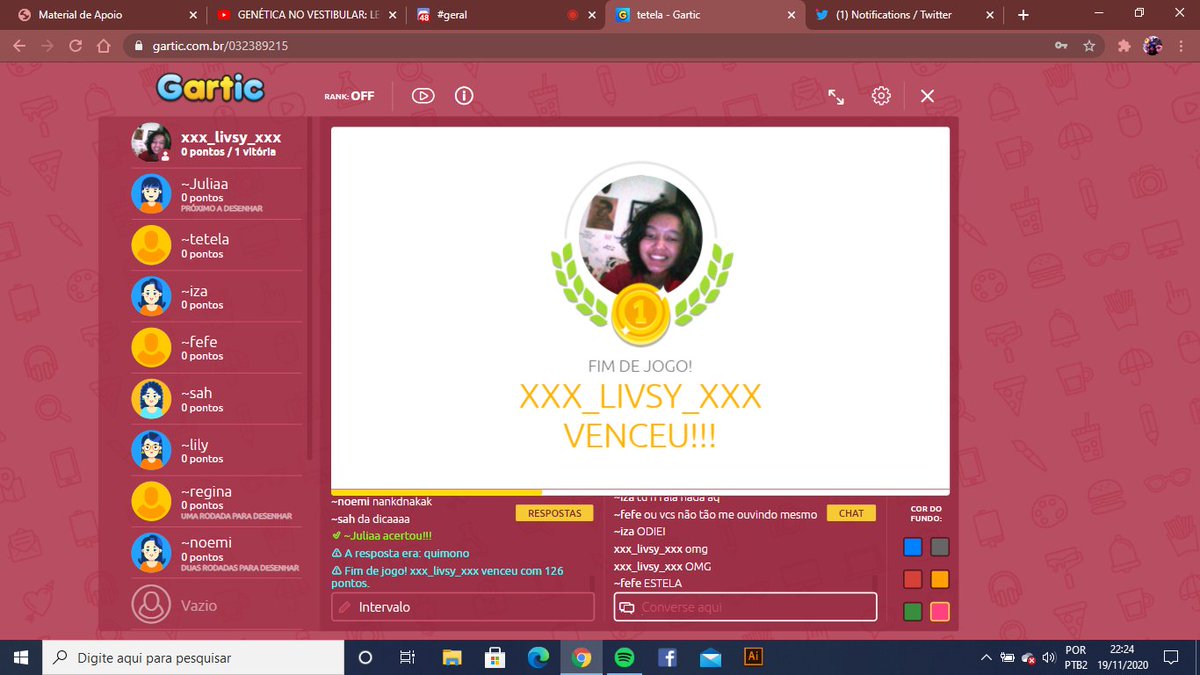Select the pink background color swatch
Viewport: 1200px width, 675px height.
(x=940, y=611)
